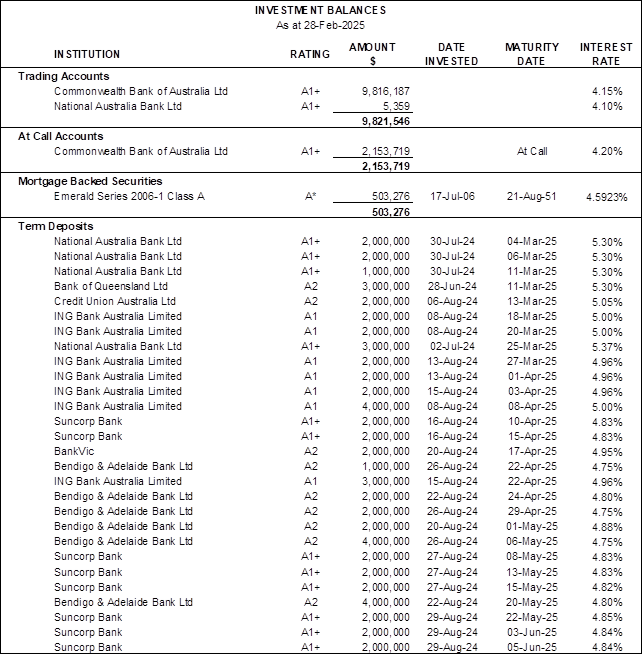Viewport: 643px width, 655px height.
Task: Click the 08-Apr-25 maturity date
Action: click(x=532, y=407)
